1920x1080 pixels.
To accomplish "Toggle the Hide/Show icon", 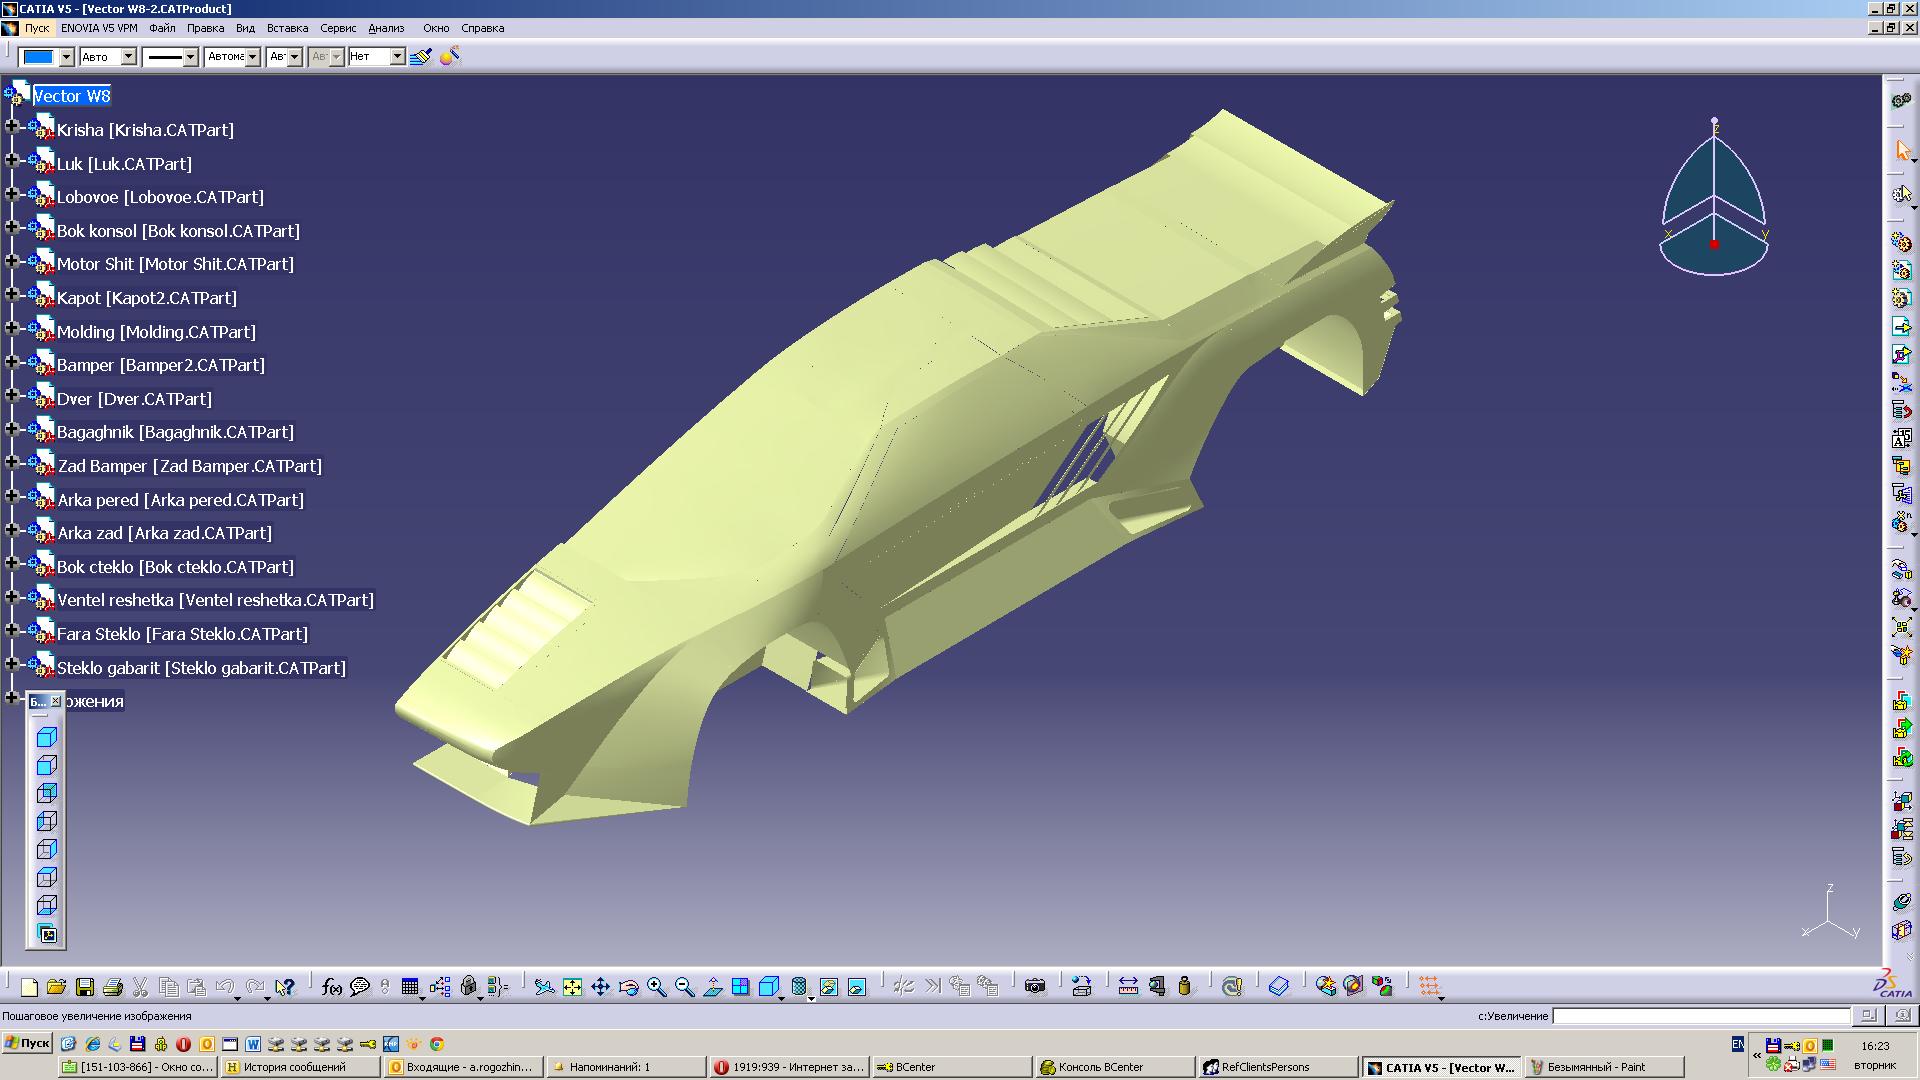I will click(x=828, y=987).
